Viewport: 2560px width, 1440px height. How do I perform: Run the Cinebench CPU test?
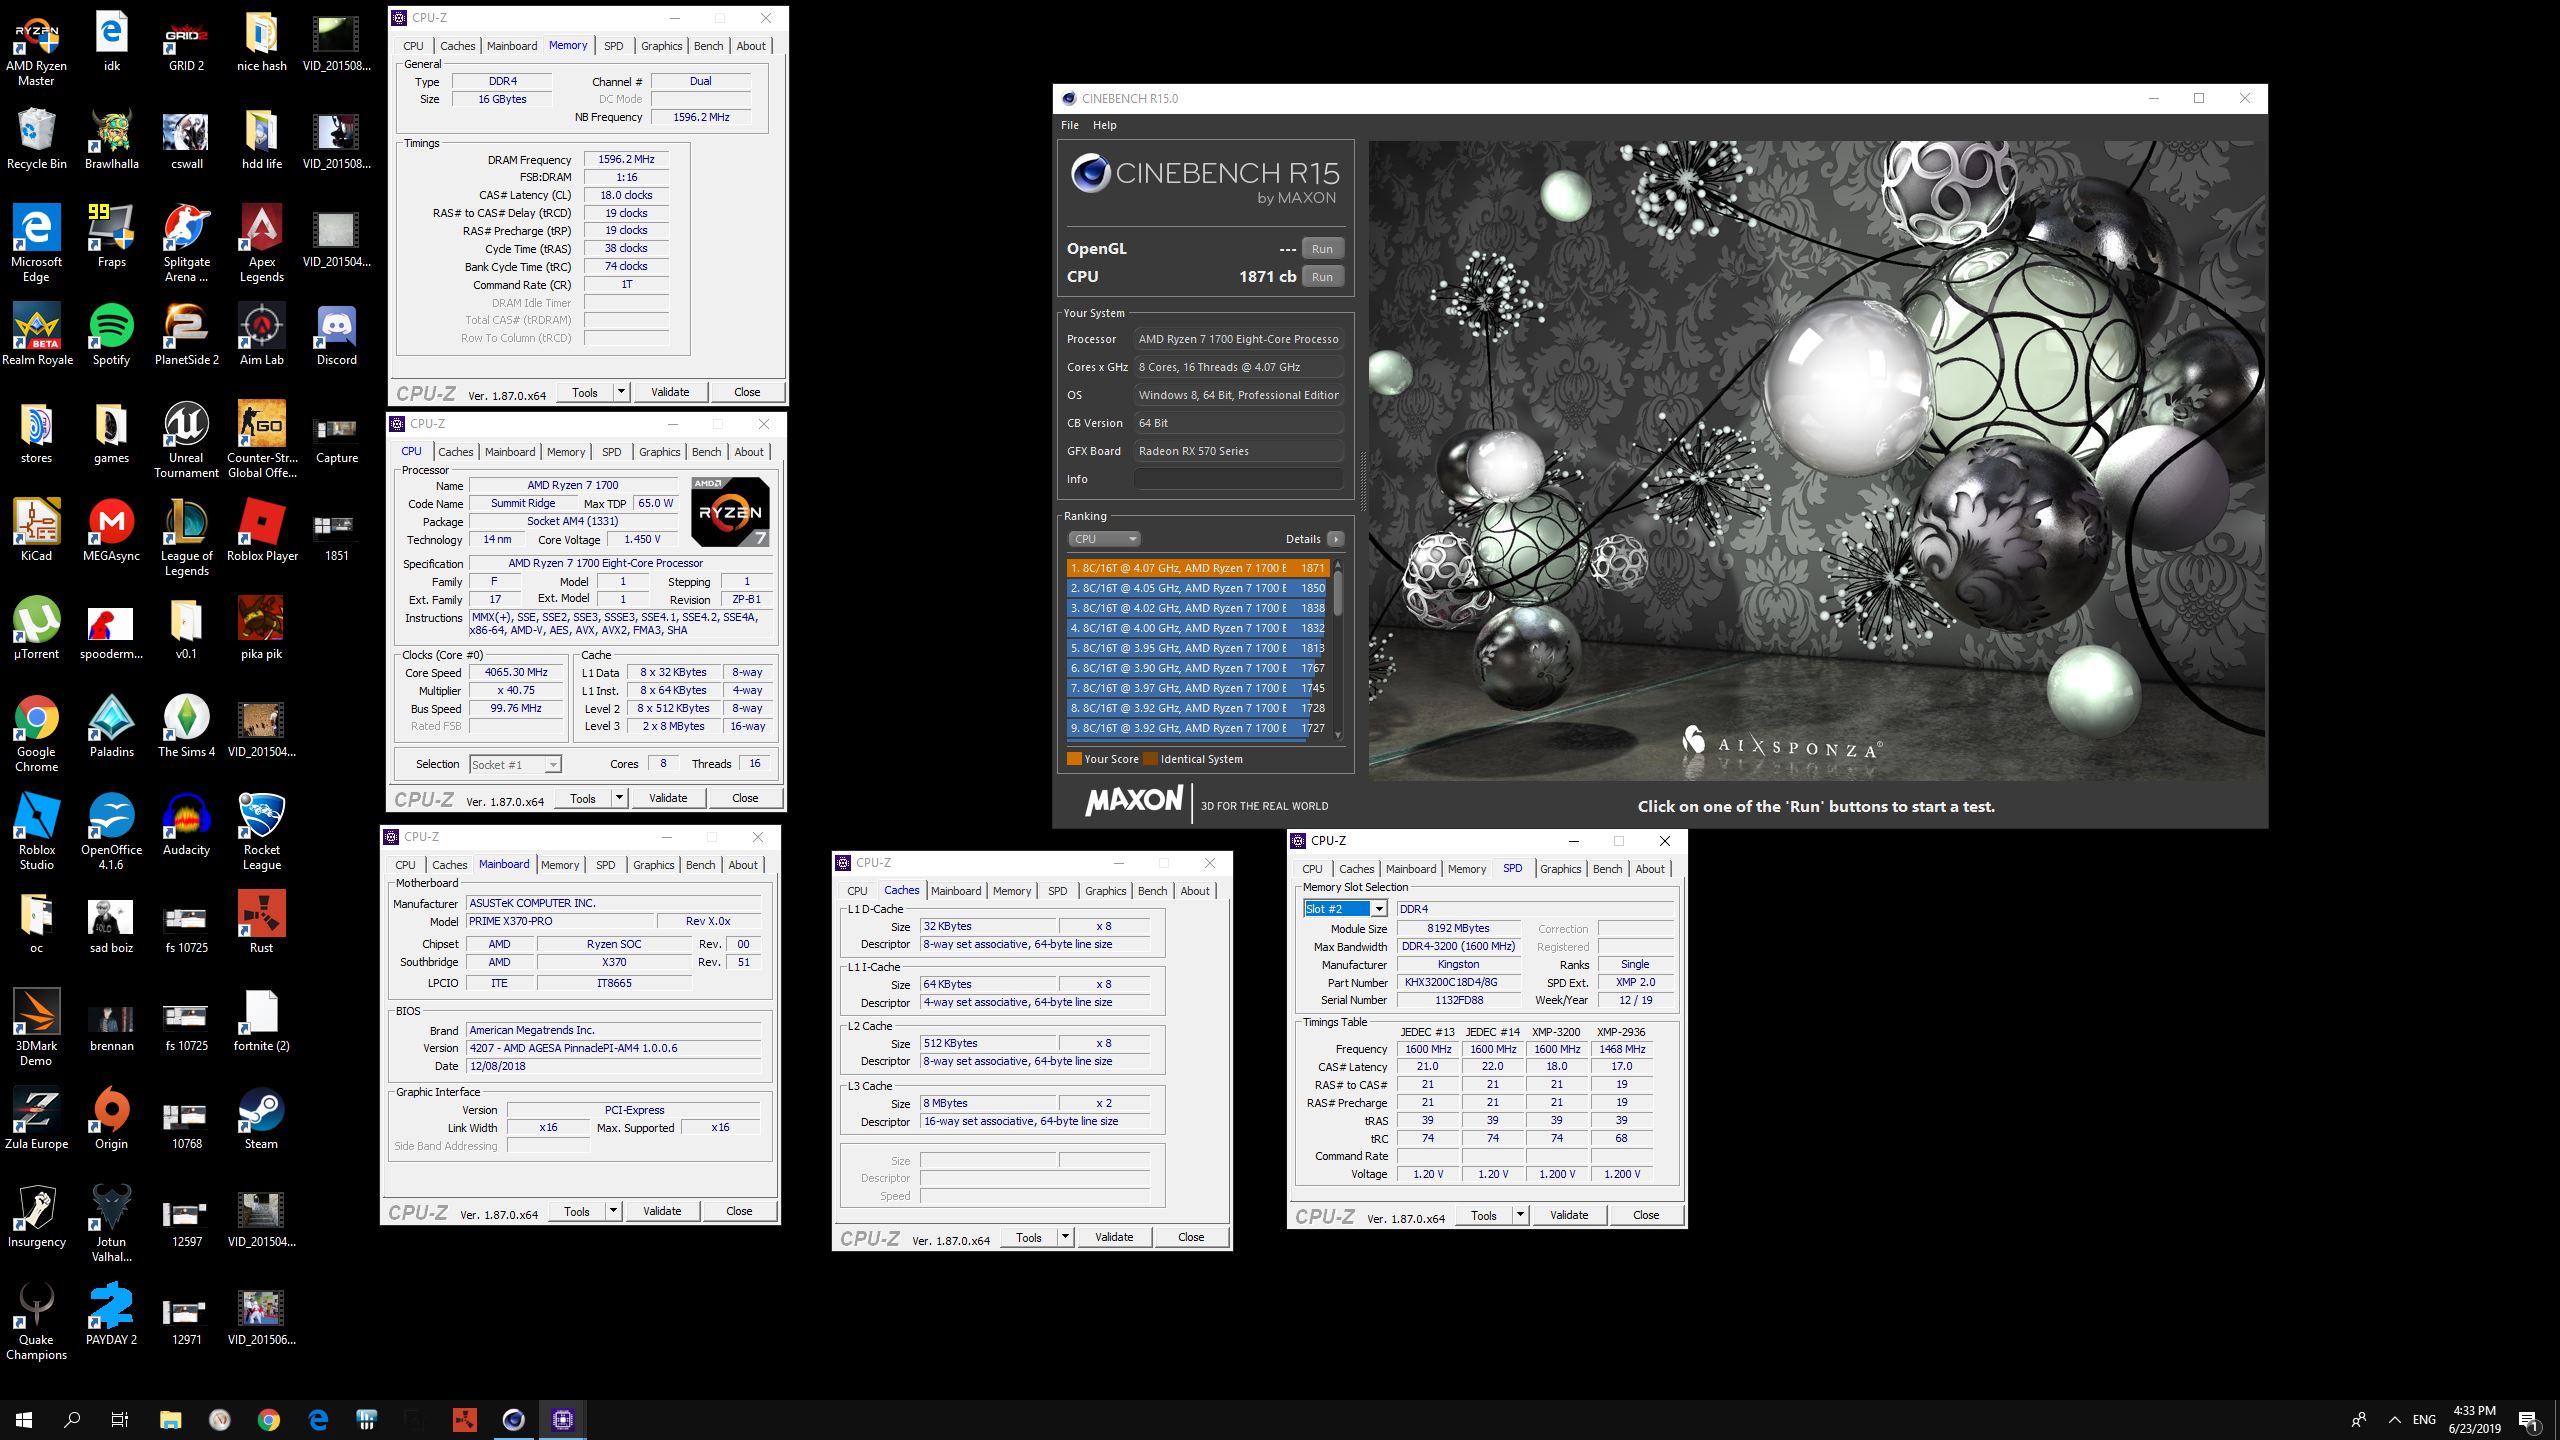(1322, 277)
